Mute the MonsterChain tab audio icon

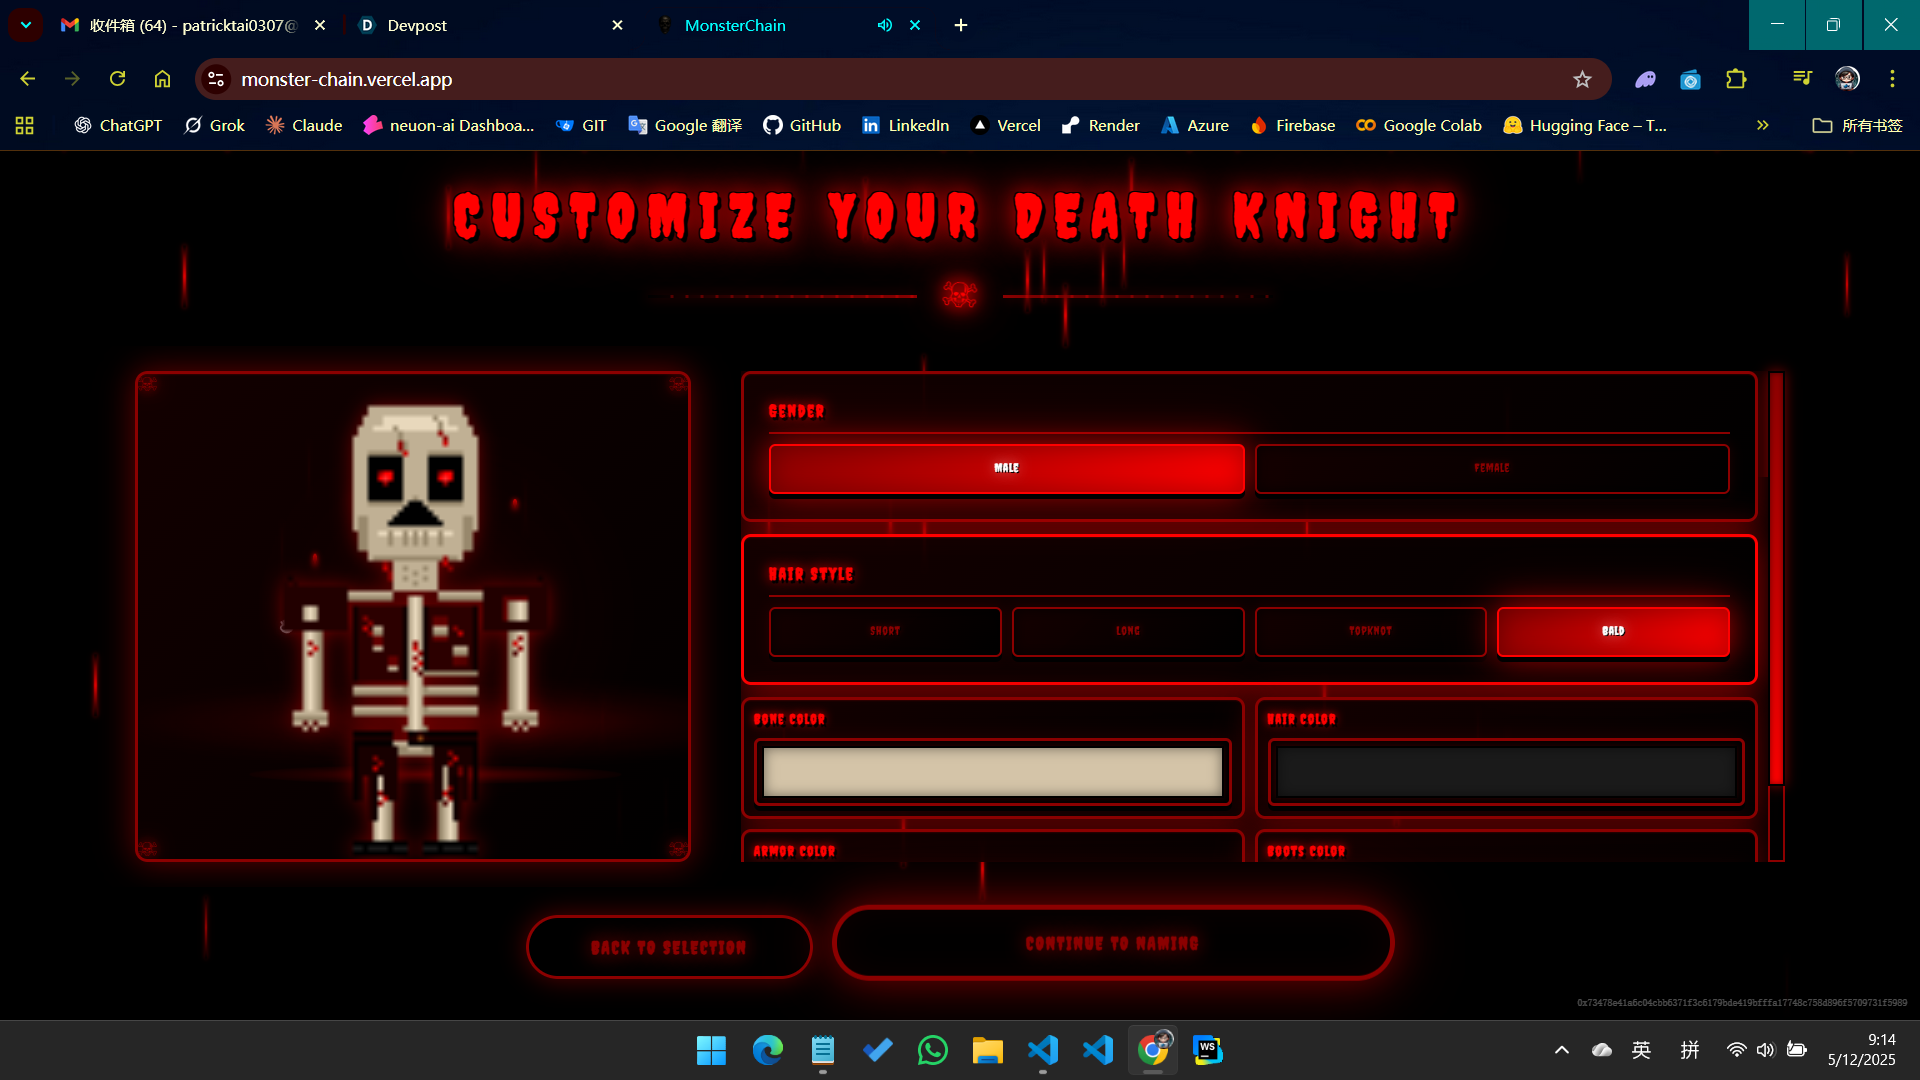coord(884,25)
